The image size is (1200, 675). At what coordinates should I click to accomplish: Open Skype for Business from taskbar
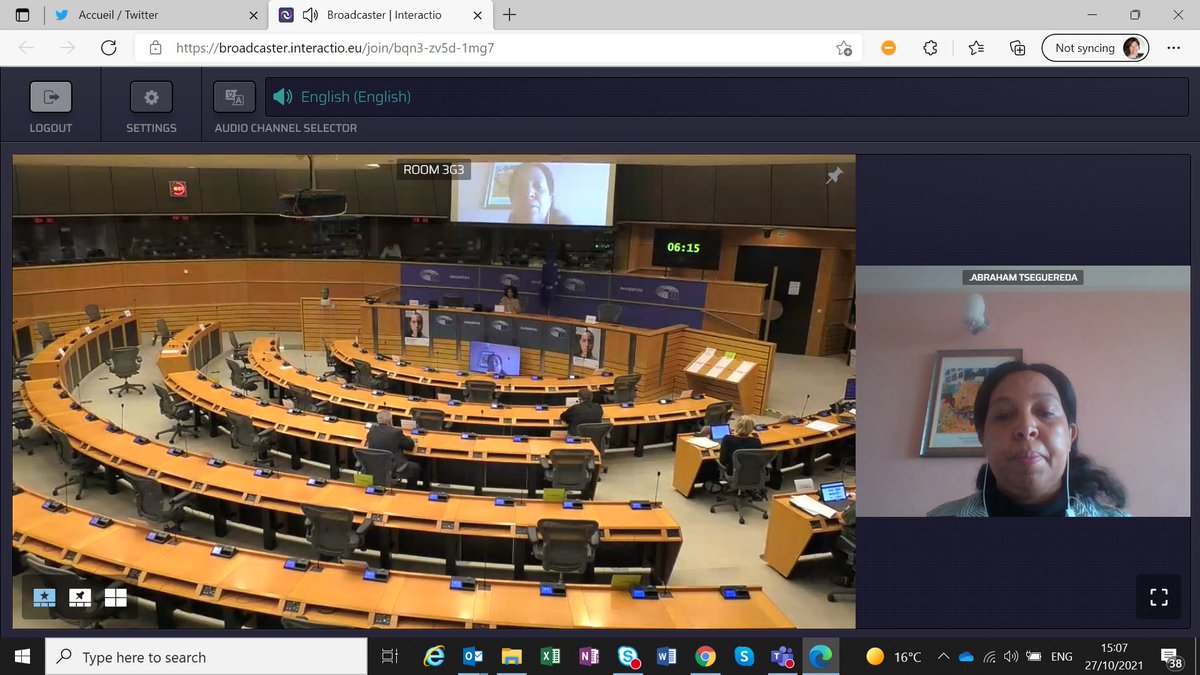tap(628, 657)
